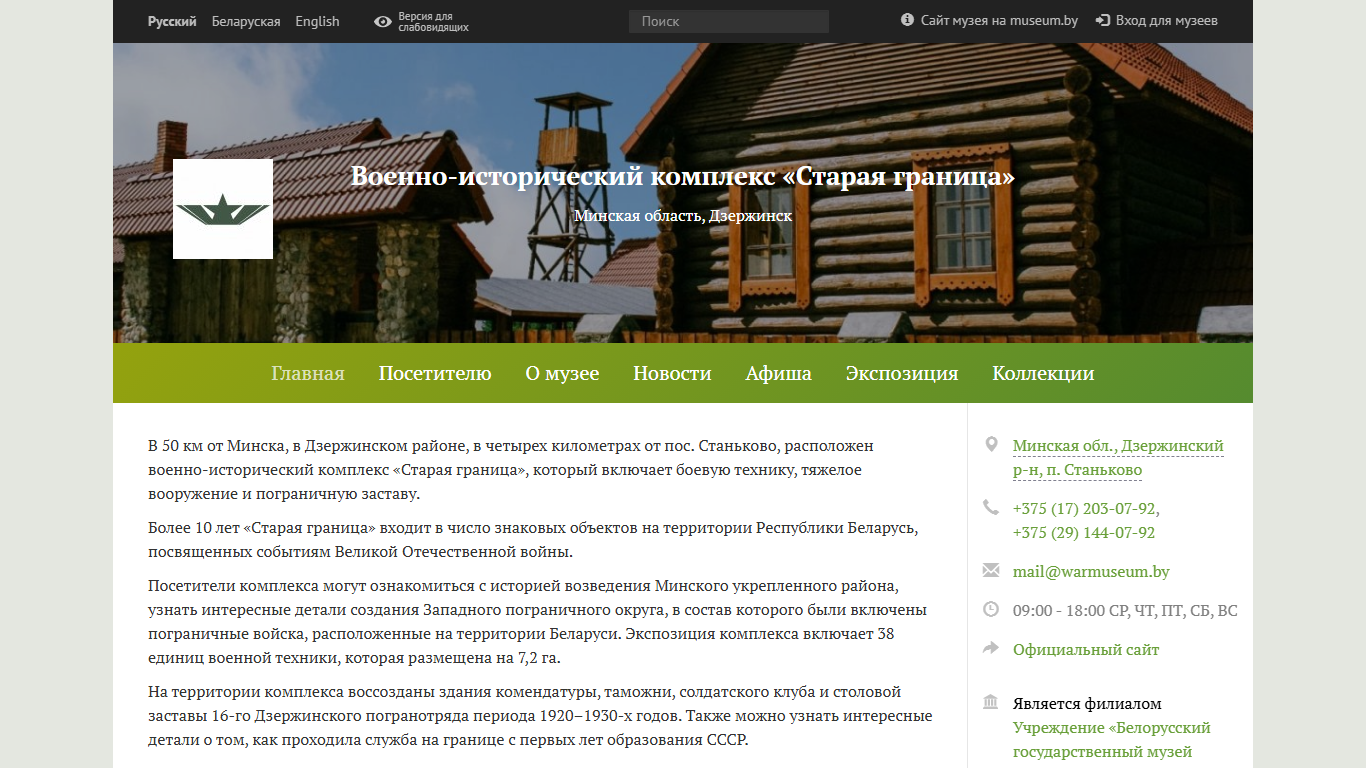Click the opening hours text 09:00 - 18:00
This screenshot has height=768, width=1366.
(x=1125, y=611)
